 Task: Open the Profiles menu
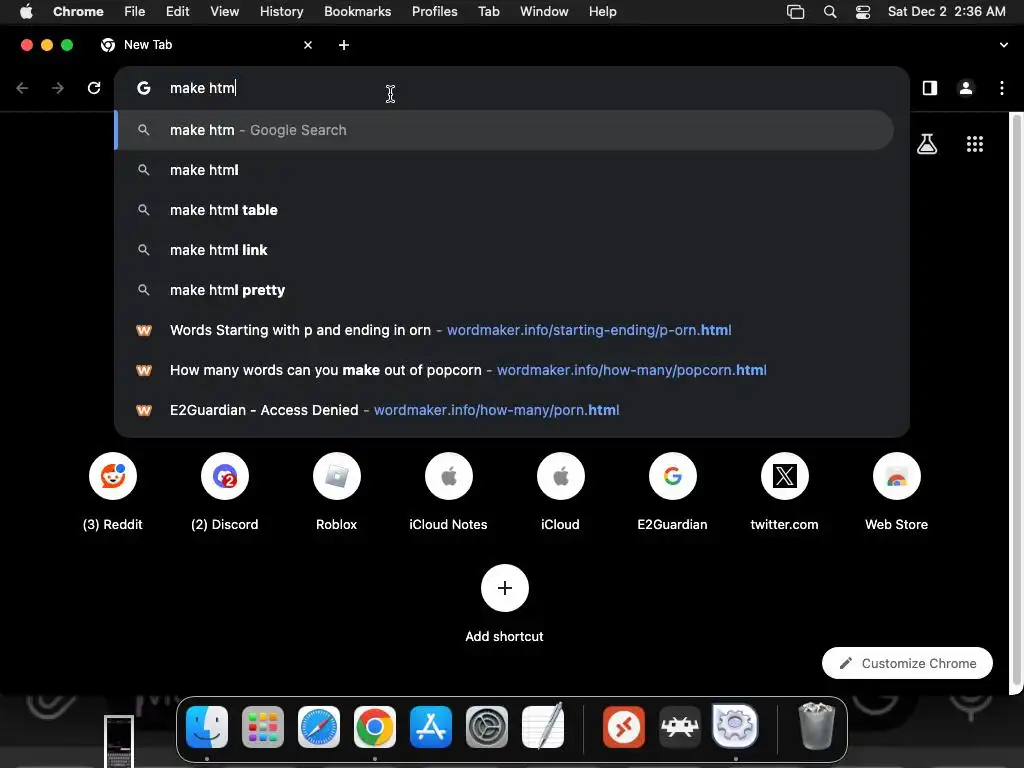[435, 12]
